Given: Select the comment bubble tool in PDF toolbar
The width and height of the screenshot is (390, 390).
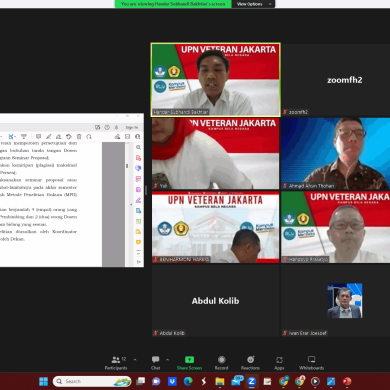Looking at the screenshot, I should click(x=38, y=136).
